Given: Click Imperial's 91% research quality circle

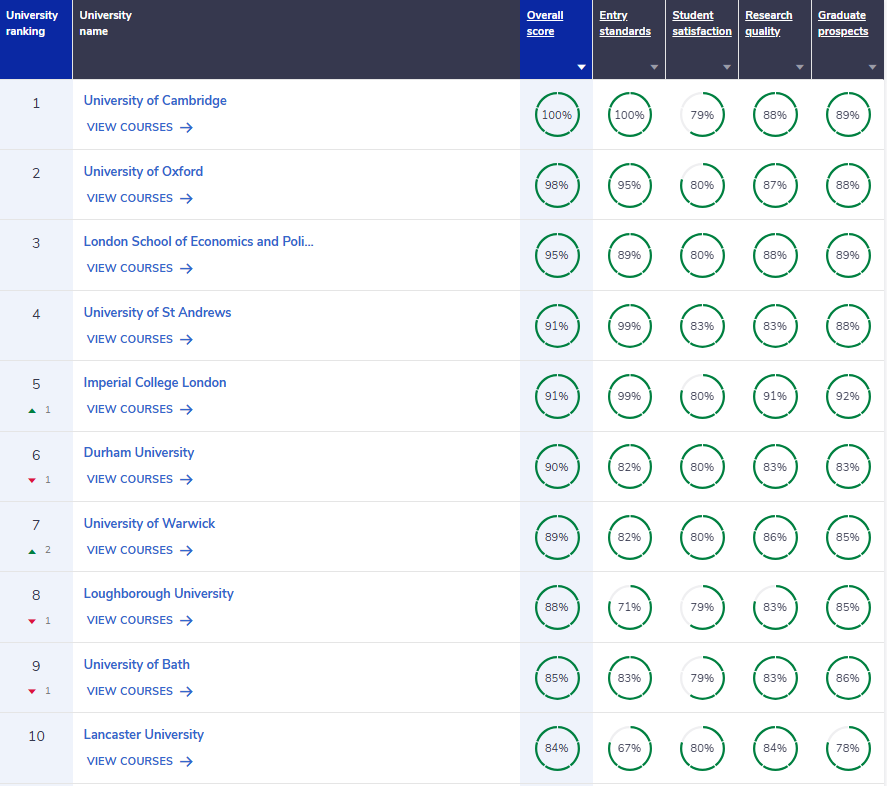Looking at the screenshot, I should click(x=775, y=396).
